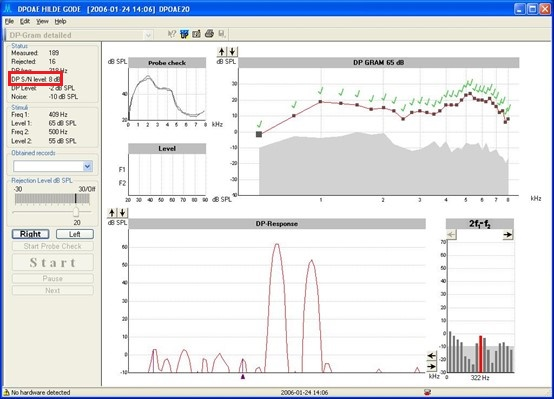Click the Start Probe Check button

coord(53,246)
